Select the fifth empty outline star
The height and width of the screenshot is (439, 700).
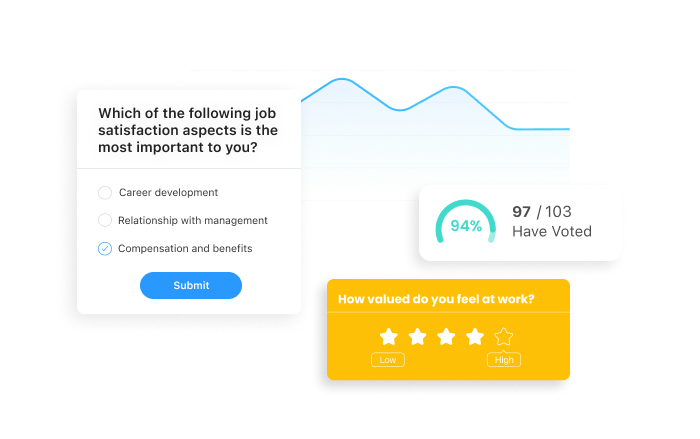click(504, 336)
